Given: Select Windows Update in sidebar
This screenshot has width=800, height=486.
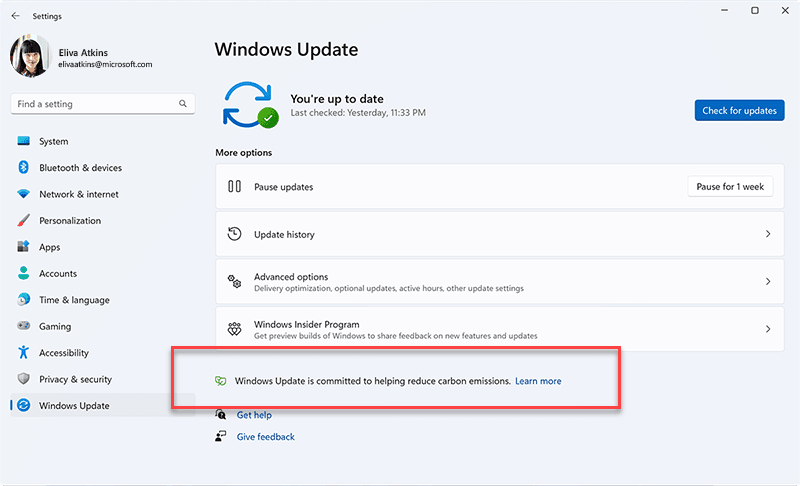Looking at the screenshot, I should [x=103, y=405].
